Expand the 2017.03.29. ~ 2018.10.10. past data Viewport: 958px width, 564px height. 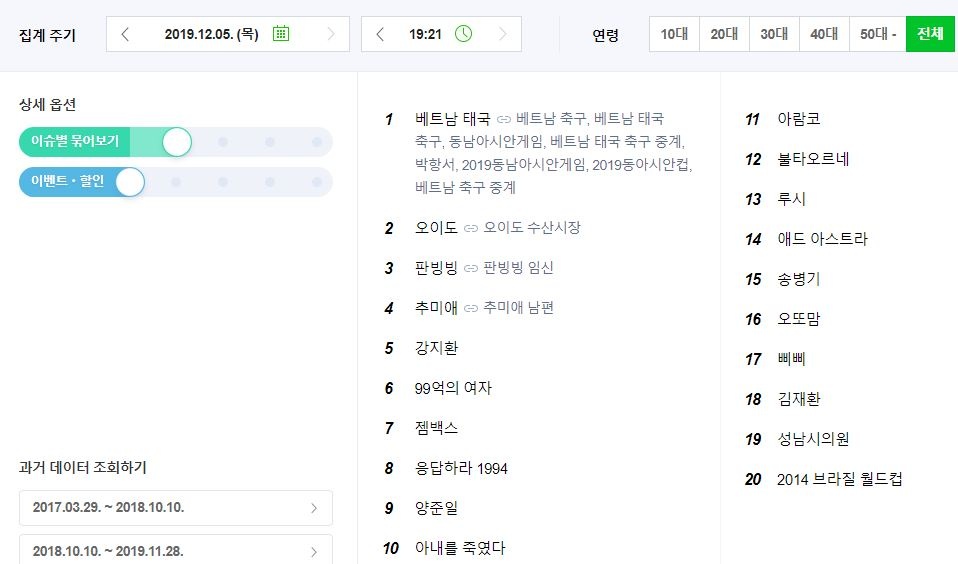[176, 508]
